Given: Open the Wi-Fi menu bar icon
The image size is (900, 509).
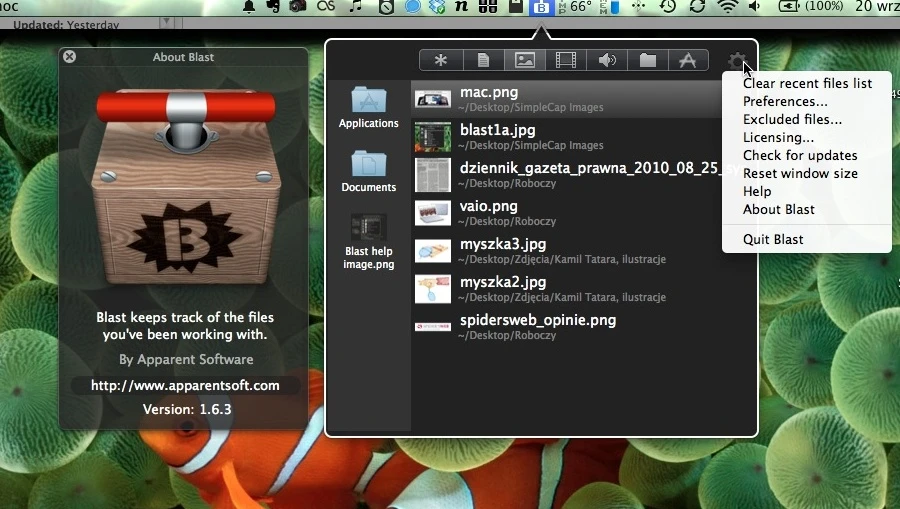Looking at the screenshot, I should coord(728,6).
